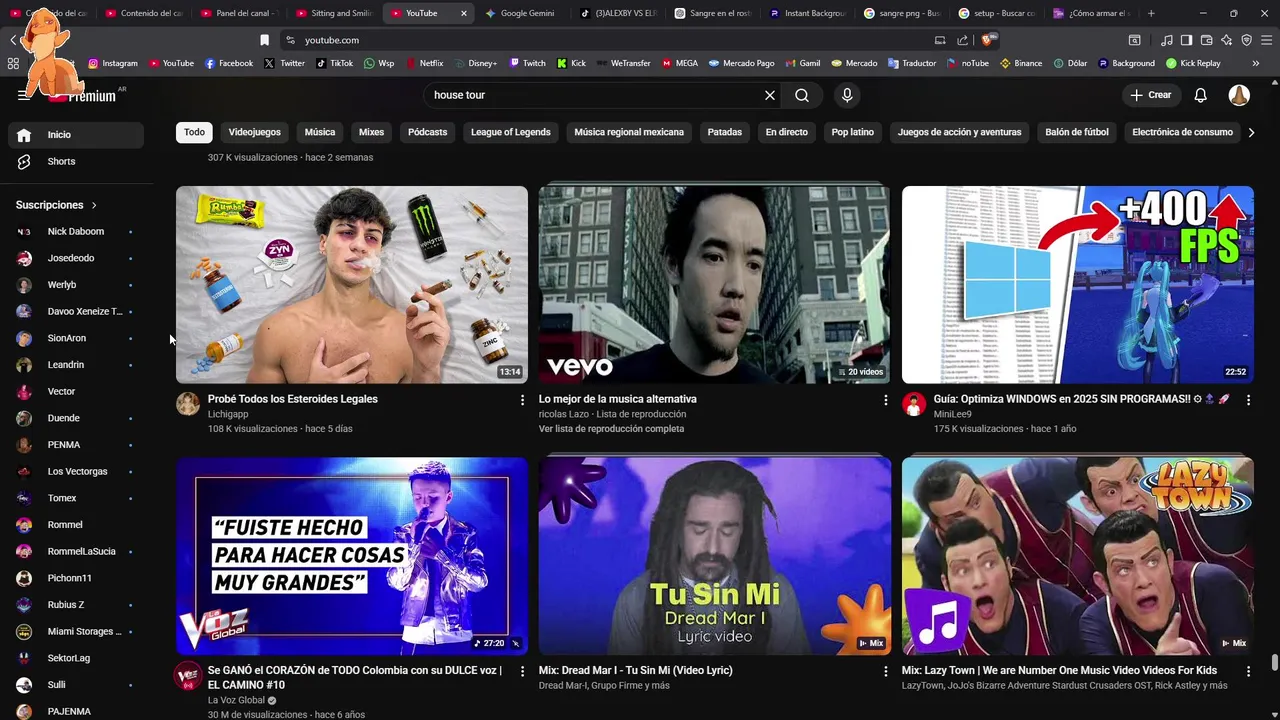The image size is (1280, 720).
Task: Play the Tu Sin Mi lyric video thumbnail
Action: tap(714, 556)
